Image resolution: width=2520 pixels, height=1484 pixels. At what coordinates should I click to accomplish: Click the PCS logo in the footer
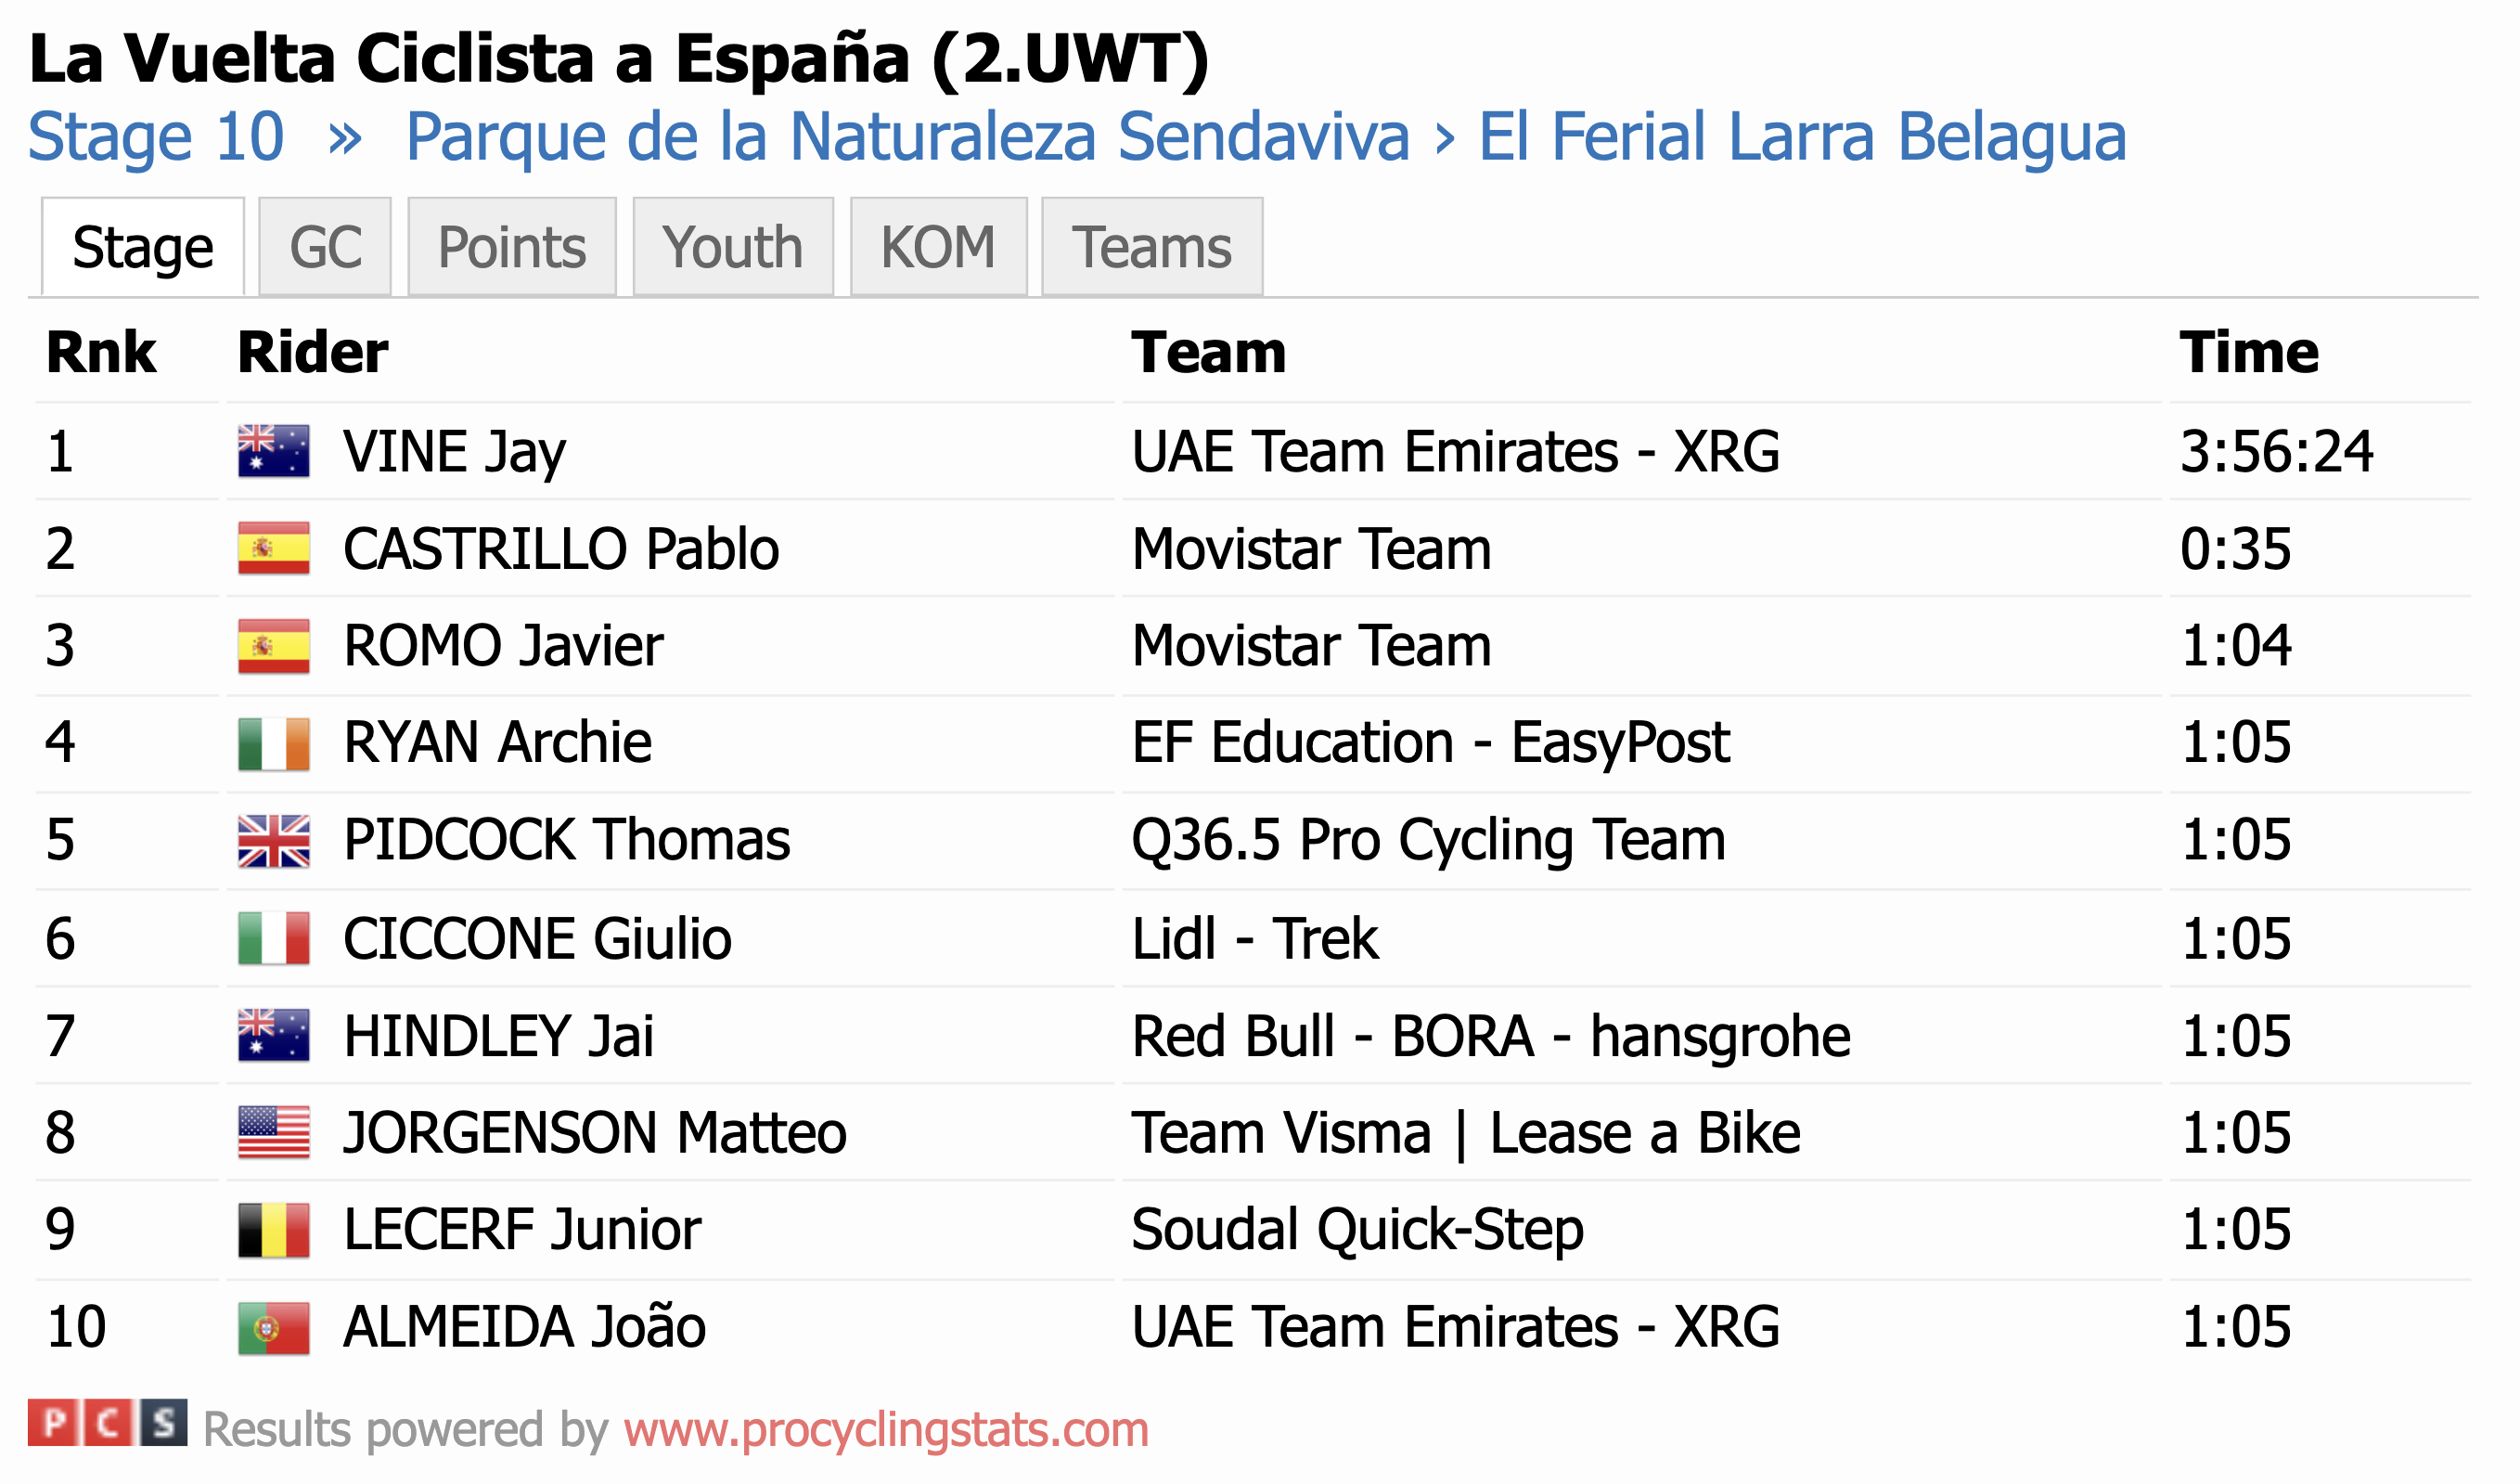pyautogui.click(x=107, y=1423)
